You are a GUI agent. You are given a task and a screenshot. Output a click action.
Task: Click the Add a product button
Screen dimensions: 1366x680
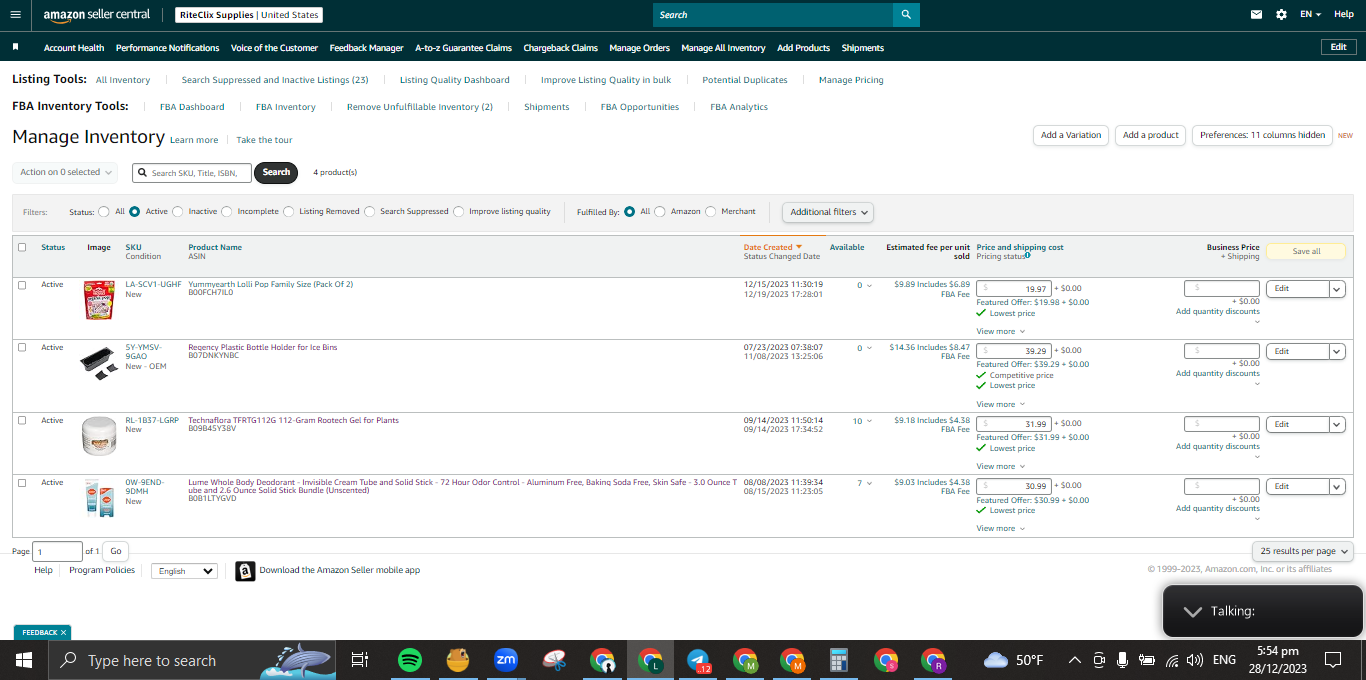click(x=1150, y=135)
